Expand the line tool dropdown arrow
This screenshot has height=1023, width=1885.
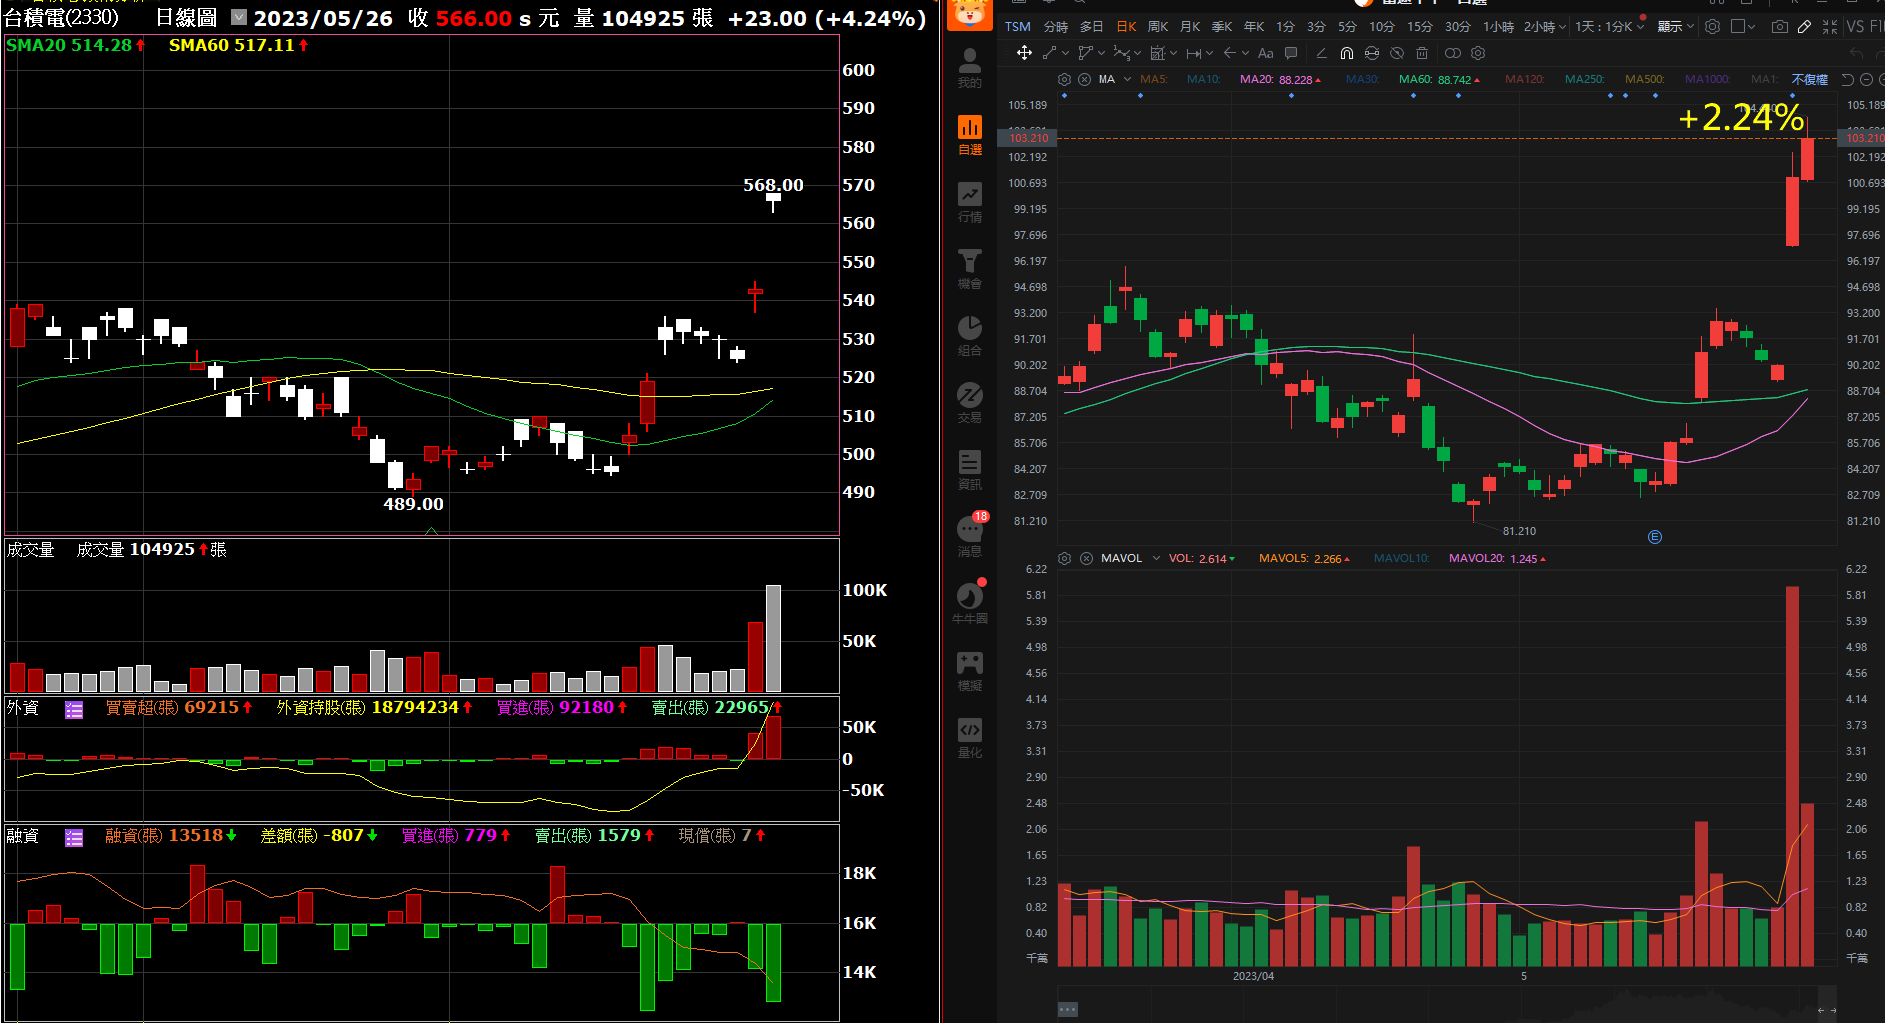click(1065, 53)
